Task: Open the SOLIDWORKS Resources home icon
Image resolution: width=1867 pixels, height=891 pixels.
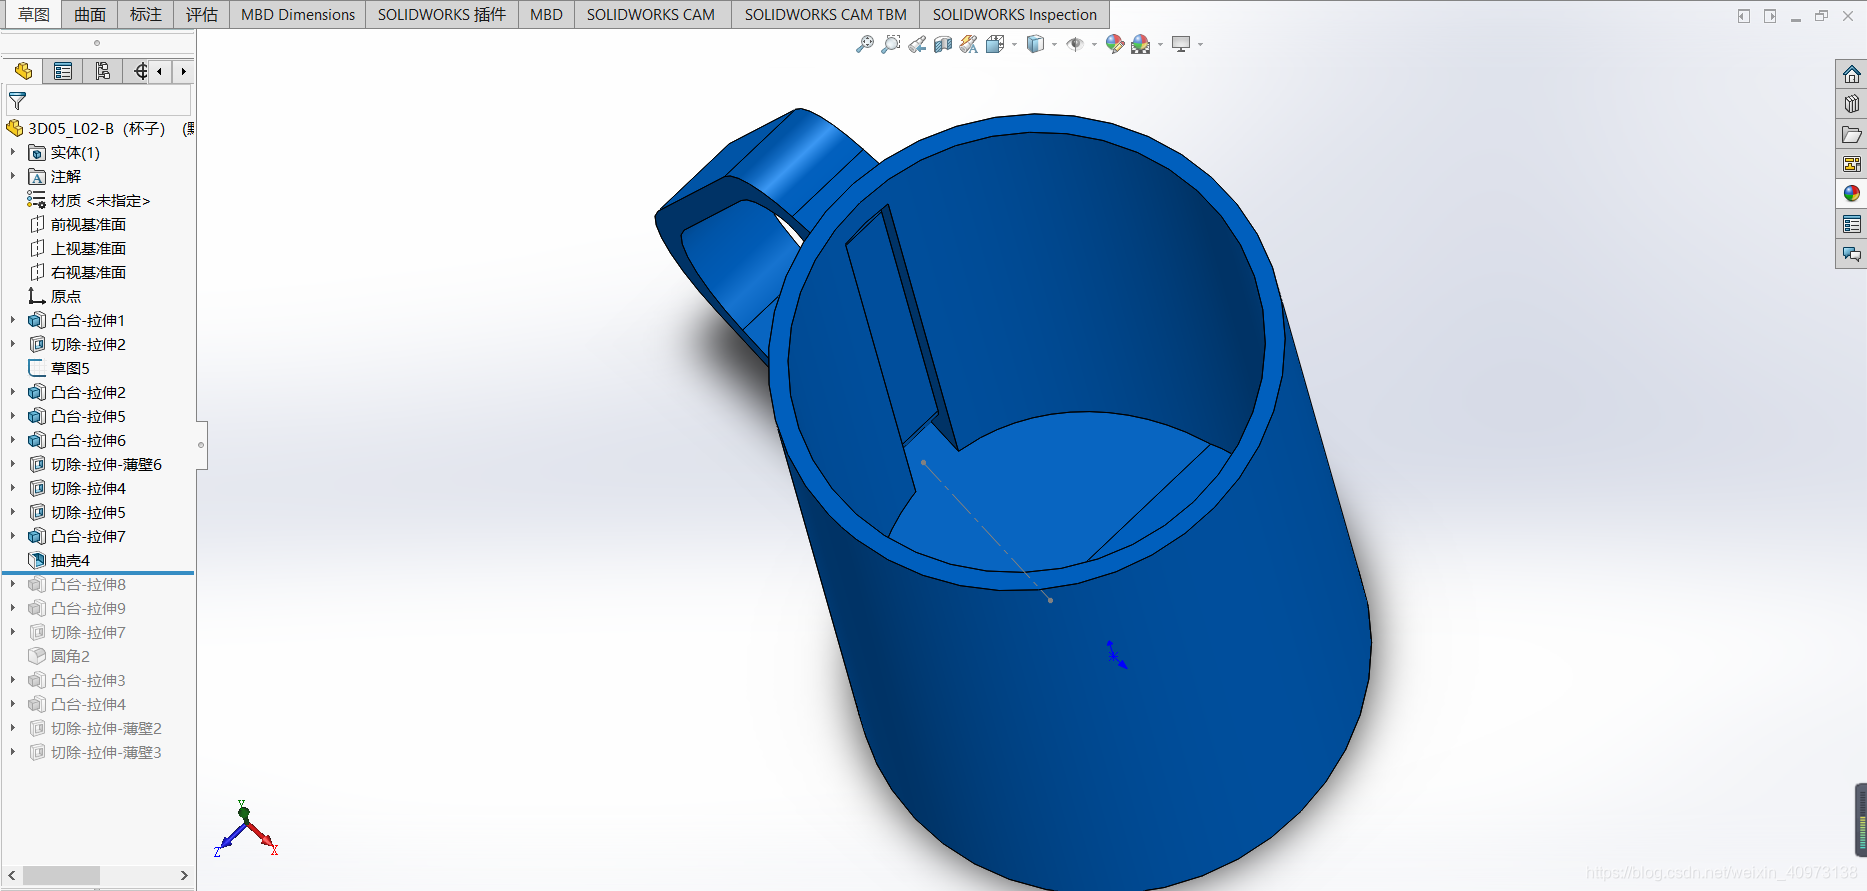Action: [x=1852, y=74]
